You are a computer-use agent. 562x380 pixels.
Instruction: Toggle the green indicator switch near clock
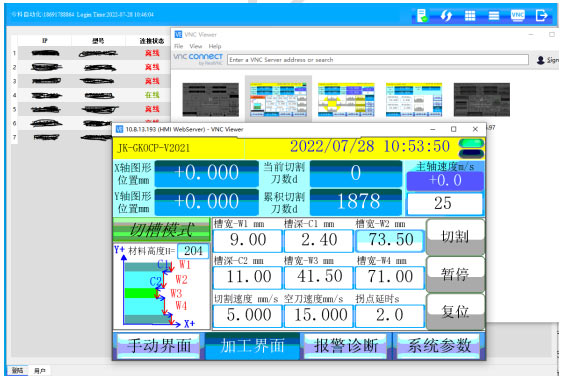pyautogui.click(x=471, y=143)
